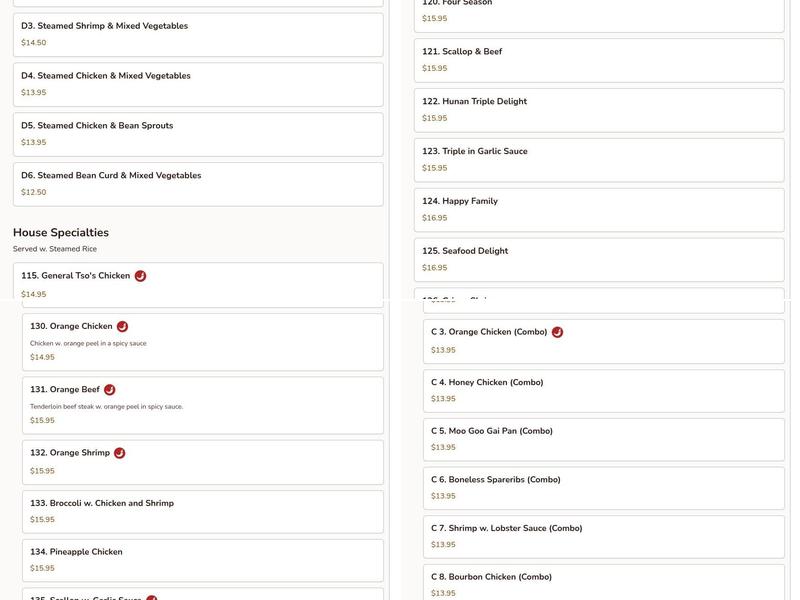Choose 123. Triple in Garlic Sauce
Image resolution: width=800 pixels, height=600 pixels.
click(599, 160)
